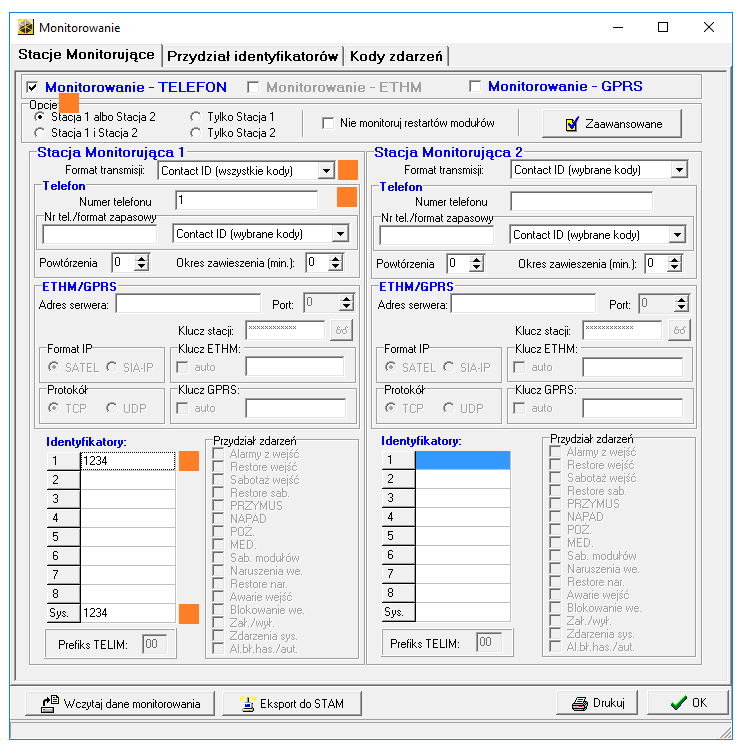Reveal station 2 key with glasses icon
Screen dimensions: 744x746
(680, 330)
